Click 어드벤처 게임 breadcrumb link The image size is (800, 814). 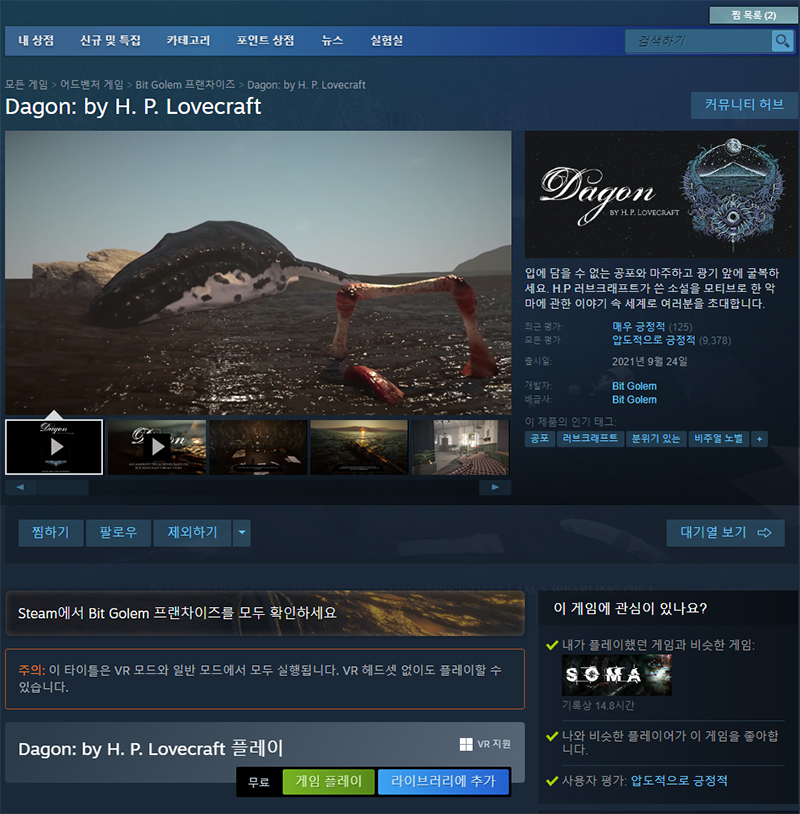click(x=92, y=85)
